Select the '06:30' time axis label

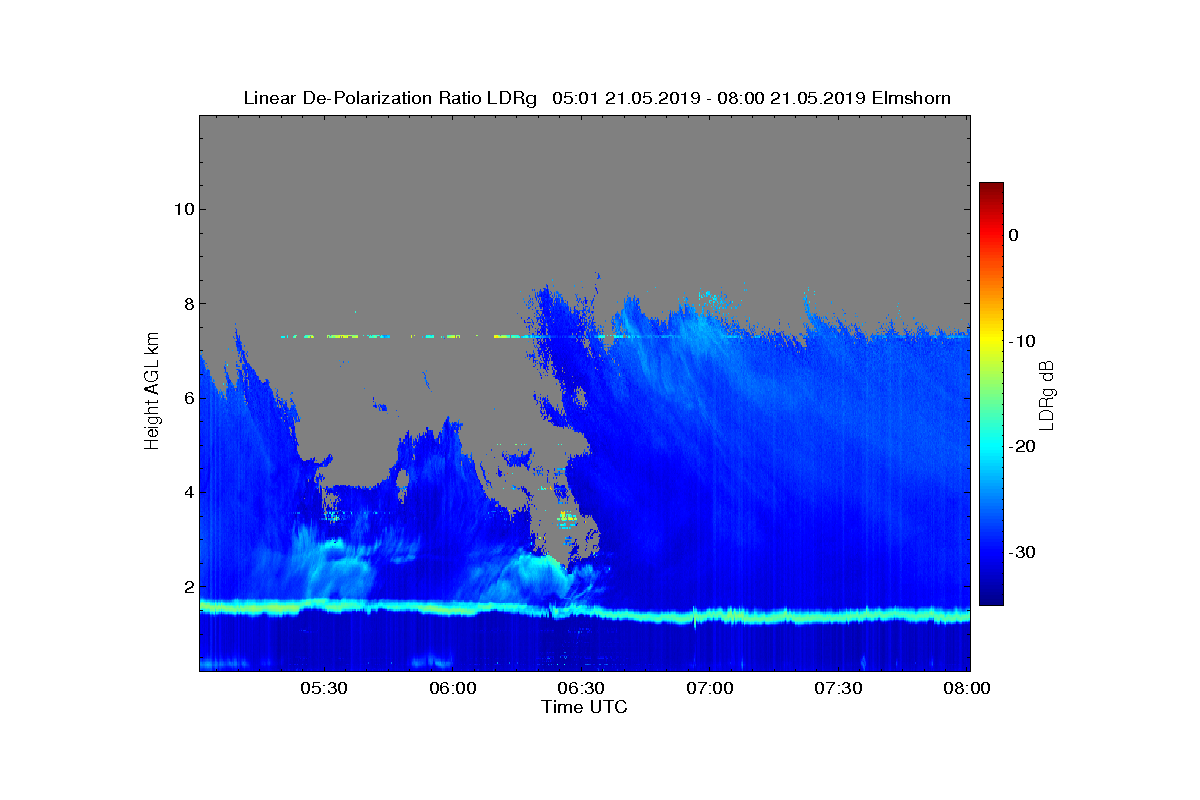[581, 689]
